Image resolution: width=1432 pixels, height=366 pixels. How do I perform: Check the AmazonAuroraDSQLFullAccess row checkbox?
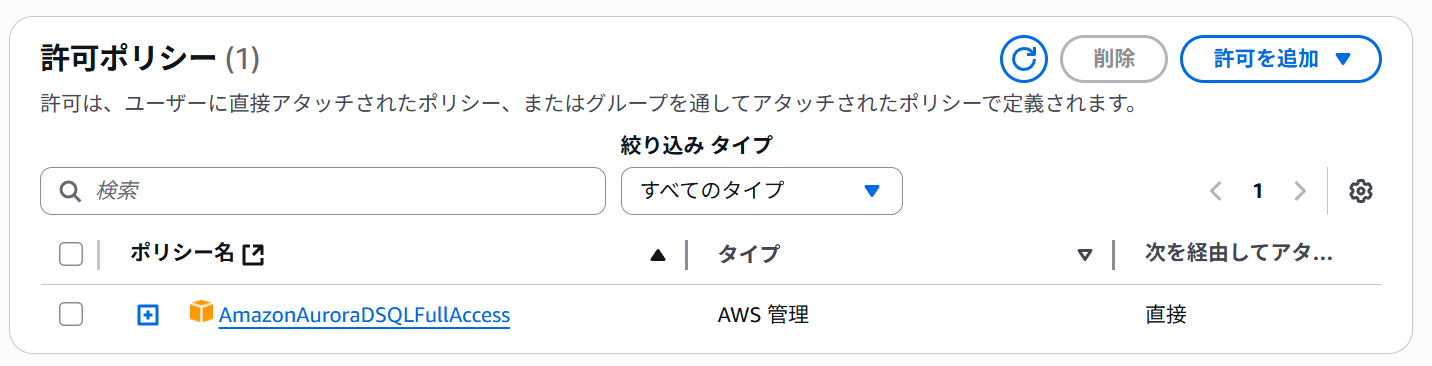71,315
